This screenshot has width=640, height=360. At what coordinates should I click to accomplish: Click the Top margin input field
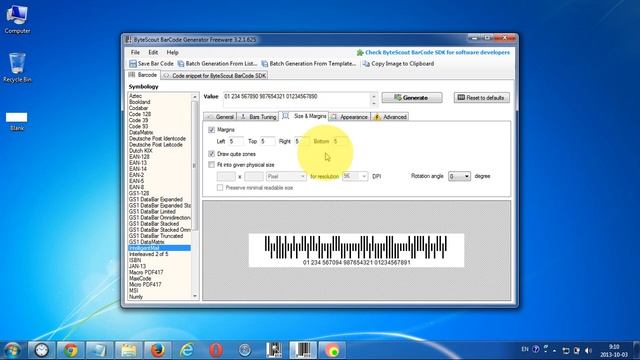[x=267, y=141]
